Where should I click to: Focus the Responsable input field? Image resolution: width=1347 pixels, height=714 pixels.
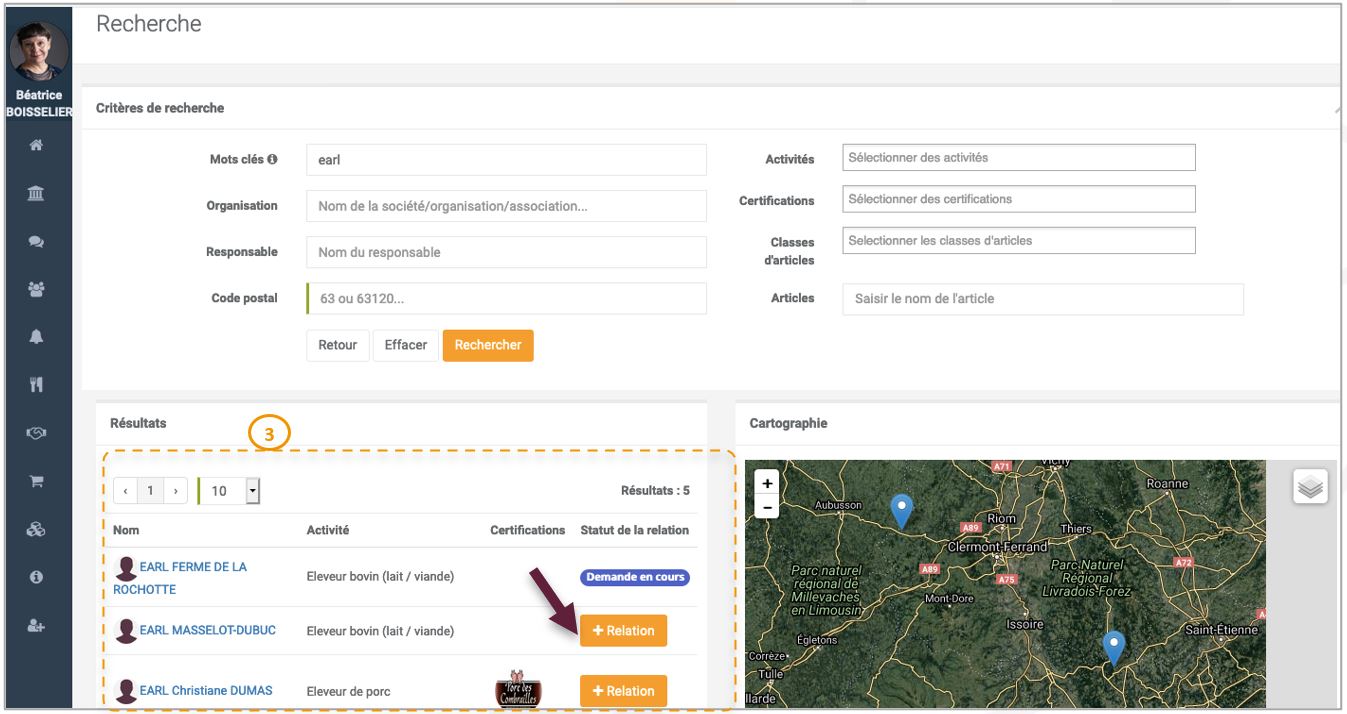click(506, 252)
